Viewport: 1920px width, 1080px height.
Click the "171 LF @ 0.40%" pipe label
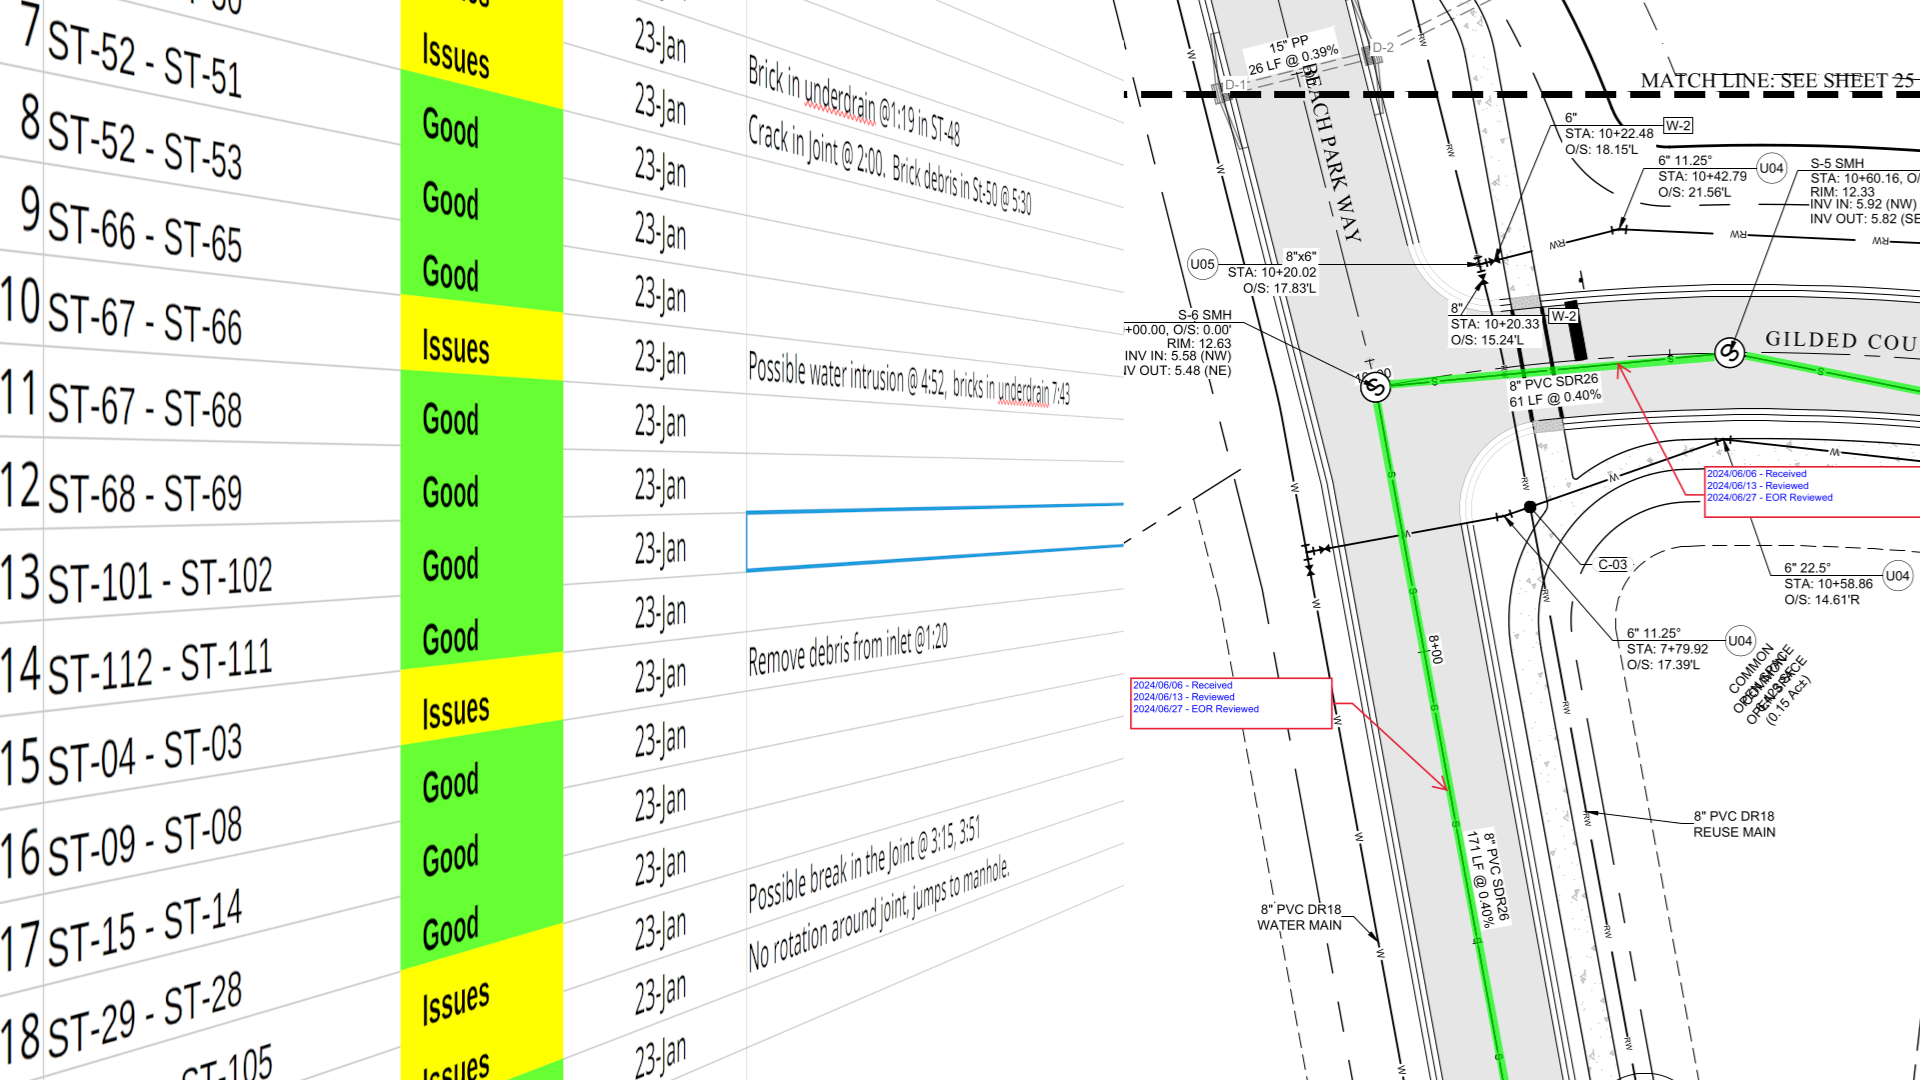(x=1479, y=879)
